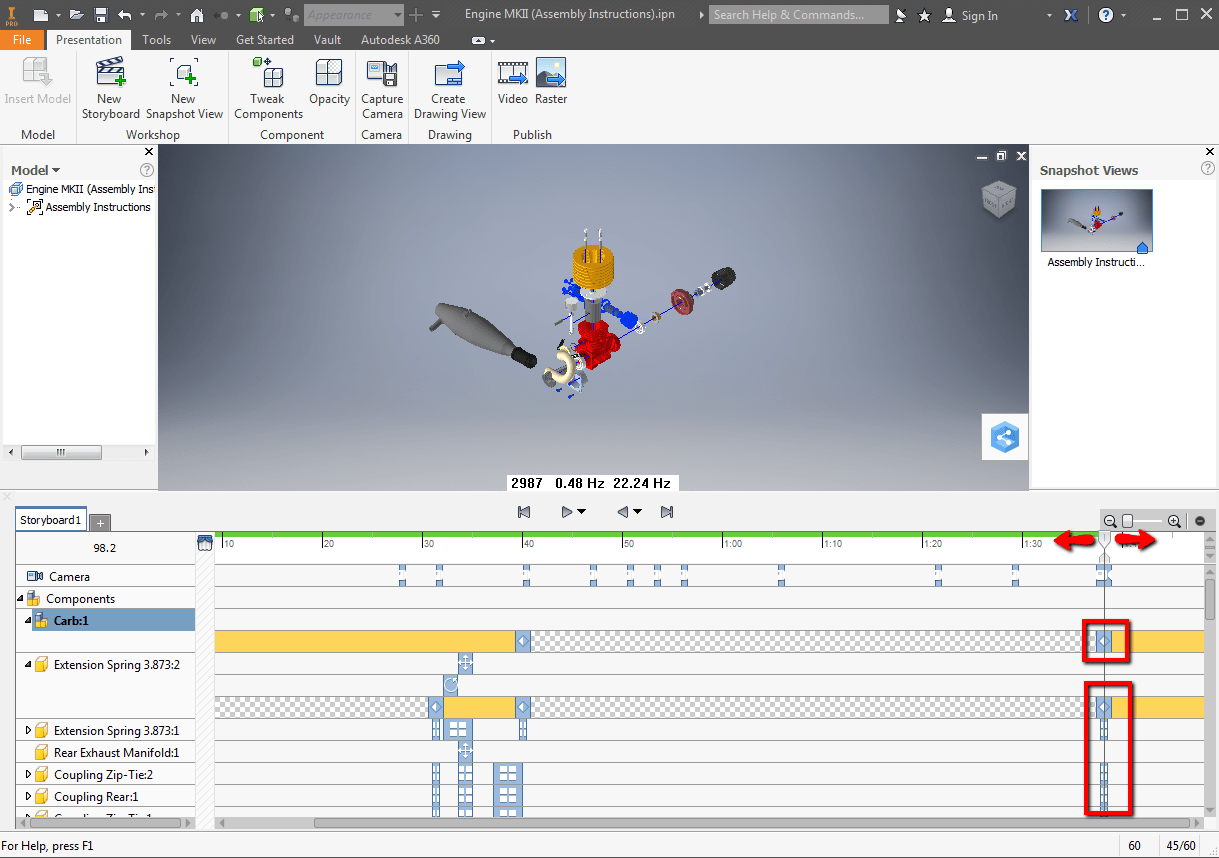
Task: Open Help with the question mark icon
Action: pos(1105,14)
